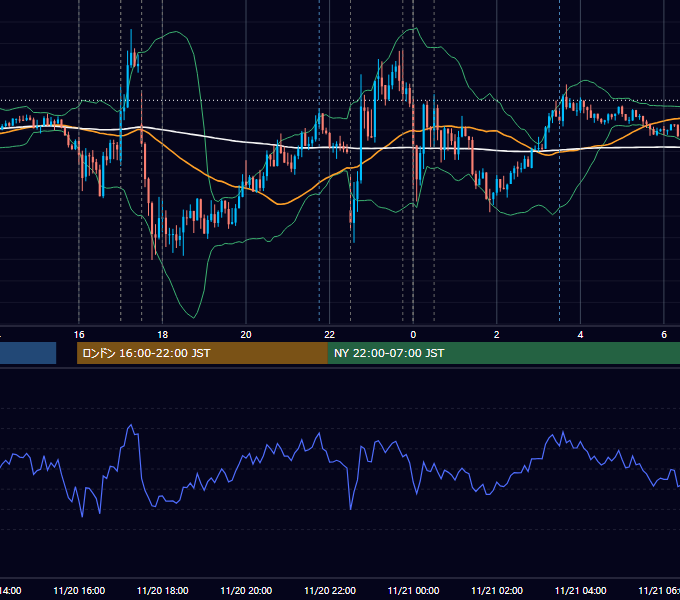The height and width of the screenshot is (600, 680).
Task: Click the hour label 20 on the axis
Action: [x=246, y=335]
